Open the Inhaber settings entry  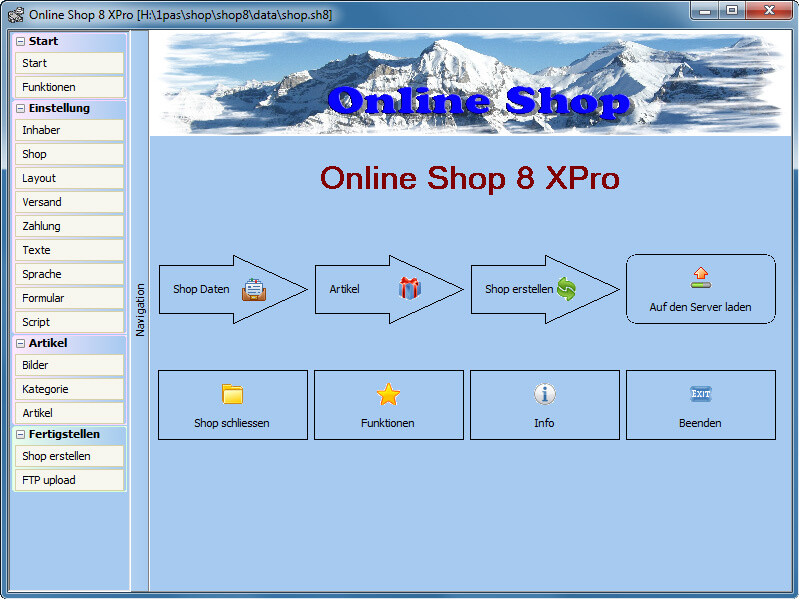click(x=69, y=130)
